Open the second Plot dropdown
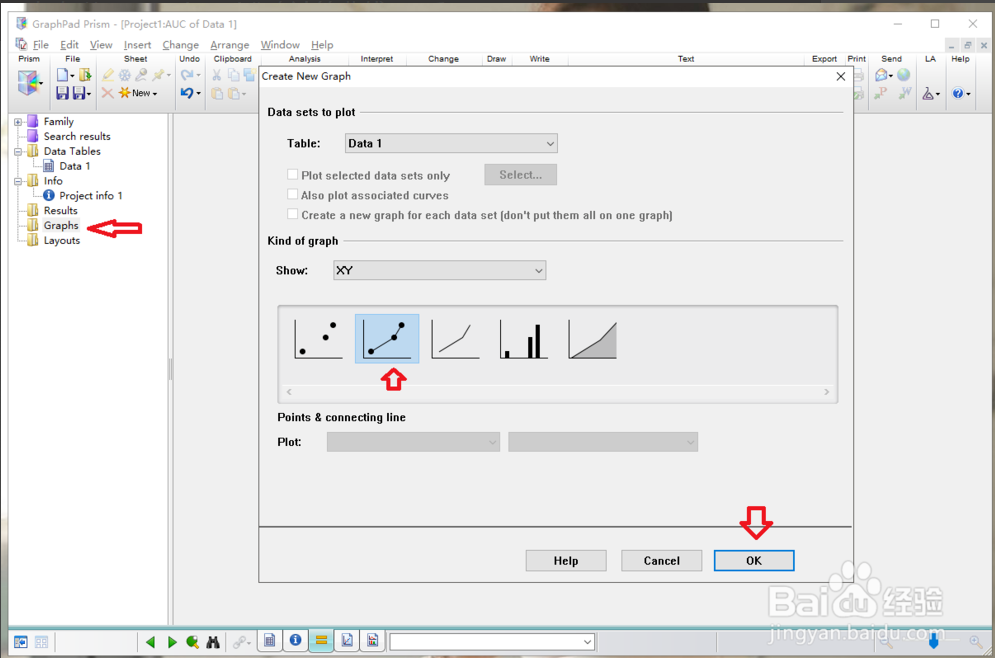Screen dimensions: 995x658 (x=603, y=442)
